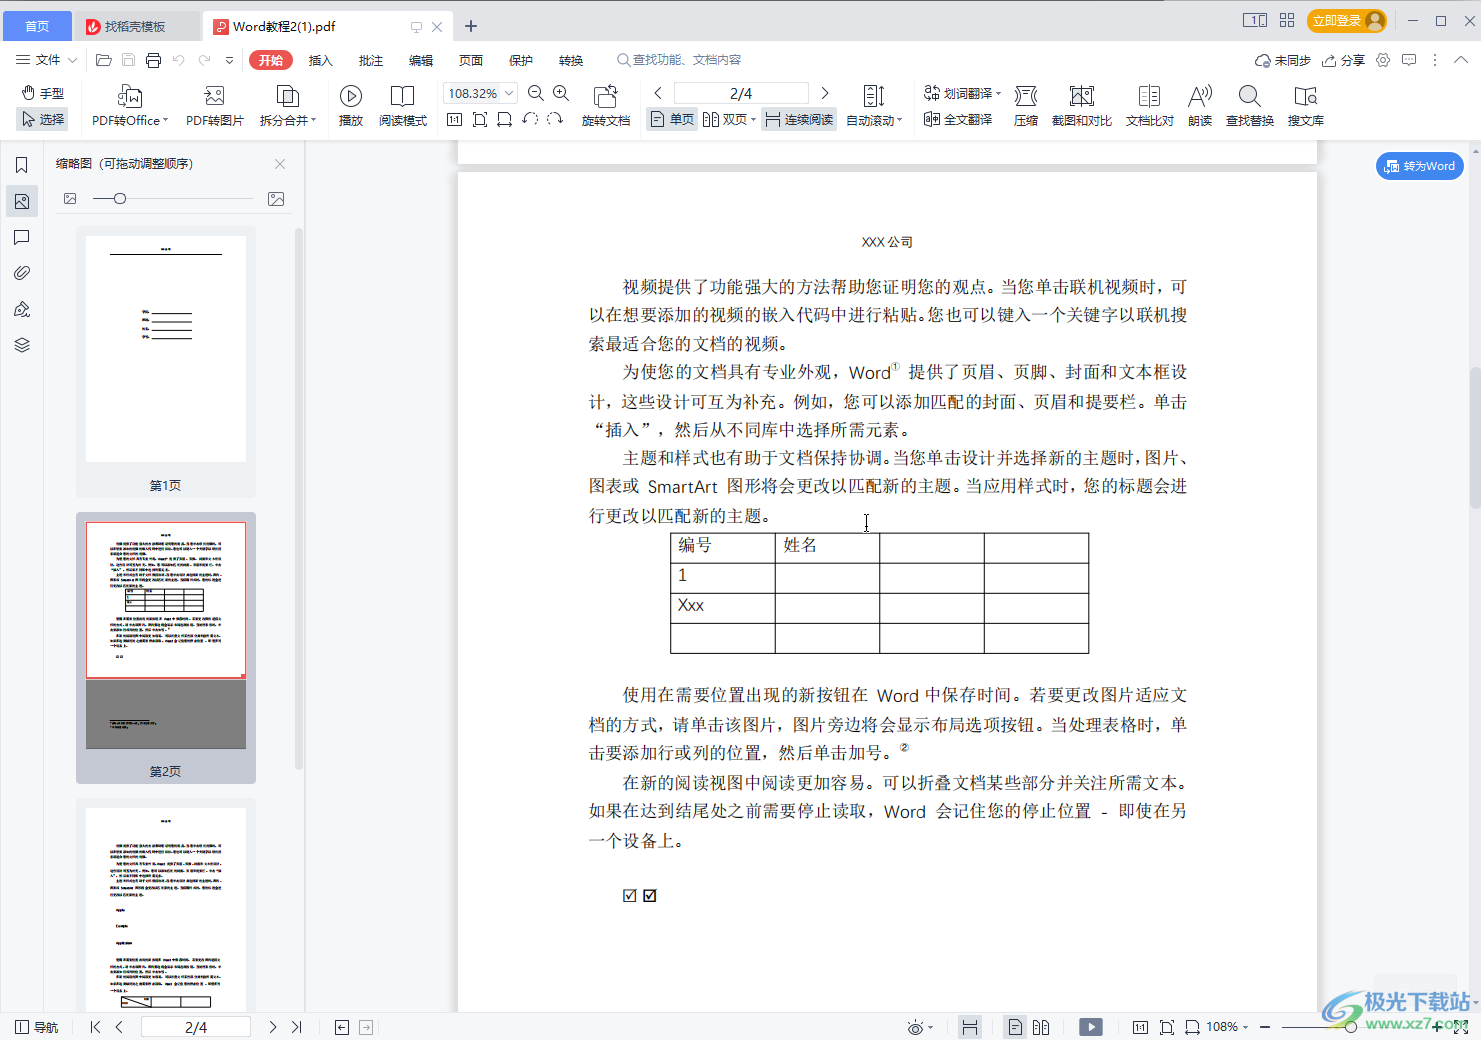Image resolution: width=1481 pixels, height=1040 pixels.
Task: Start slideshow with 播放 icon
Action: point(351,105)
